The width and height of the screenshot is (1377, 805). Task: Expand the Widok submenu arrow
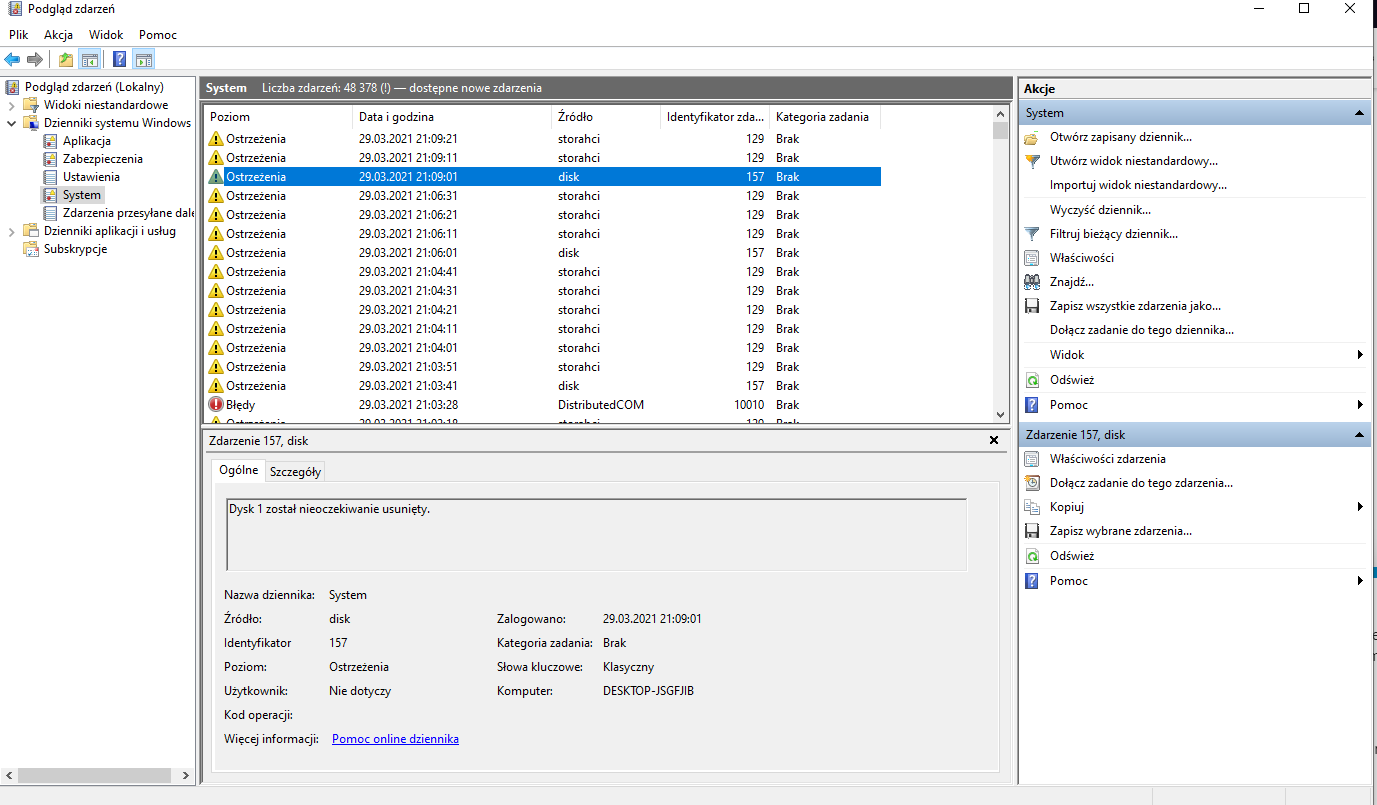[1360, 355]
